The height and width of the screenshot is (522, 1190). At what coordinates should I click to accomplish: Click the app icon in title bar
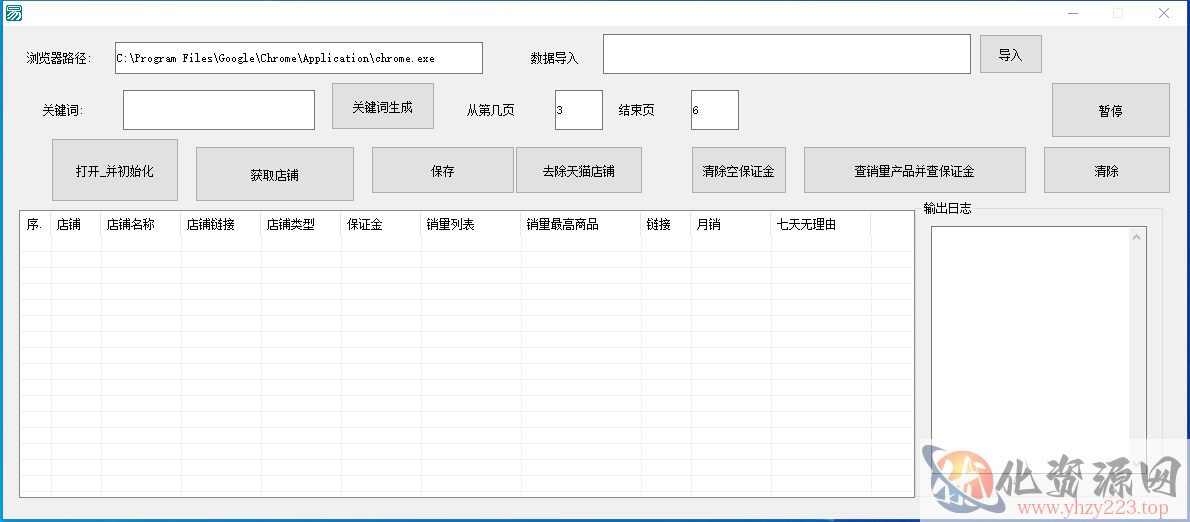(14, 12)
